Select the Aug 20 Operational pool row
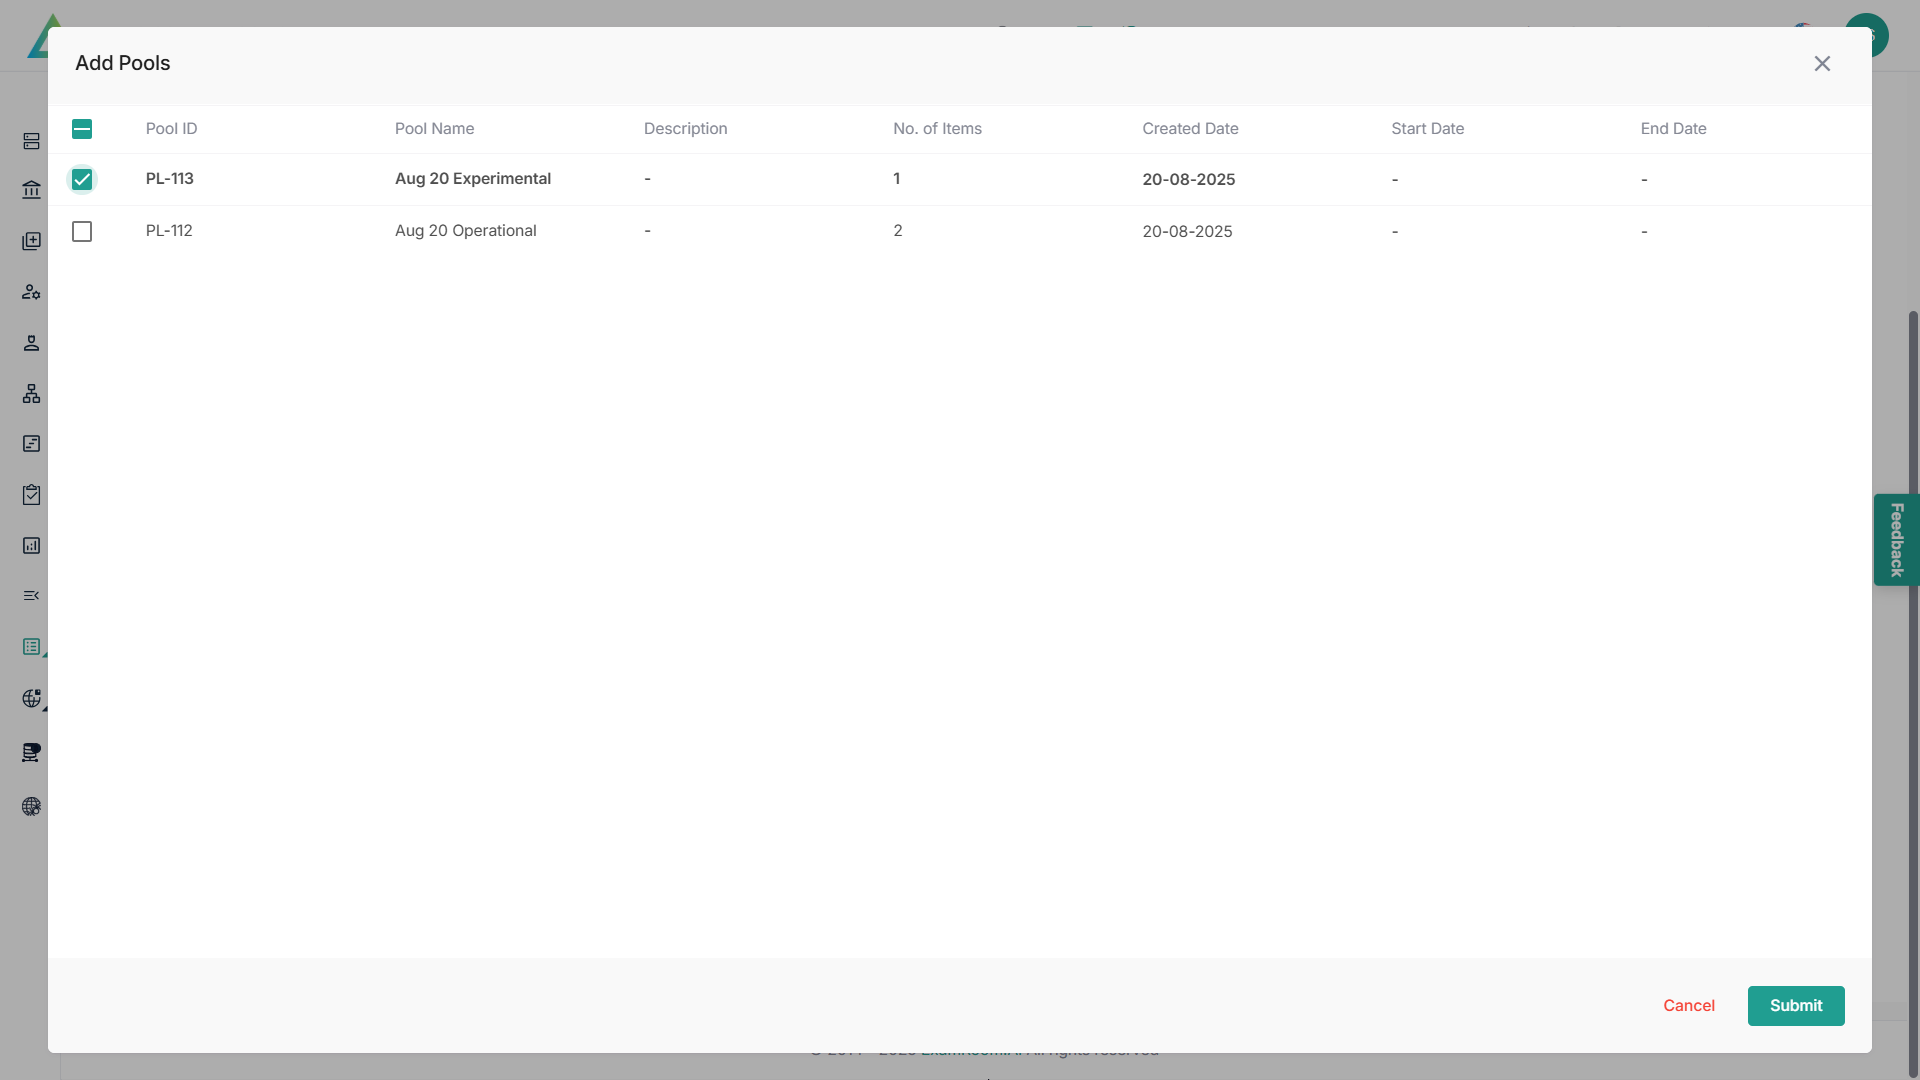The width and height of the screenshot is (1920, 1080). click(465, 231)
